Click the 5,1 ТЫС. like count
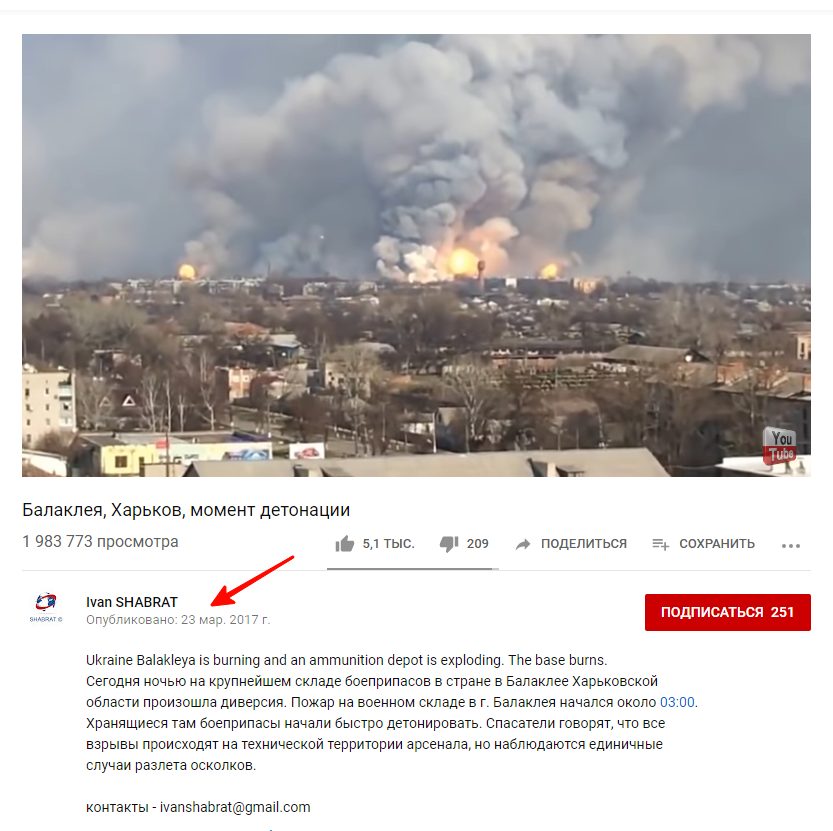833x831 pixels. [388, 544]
